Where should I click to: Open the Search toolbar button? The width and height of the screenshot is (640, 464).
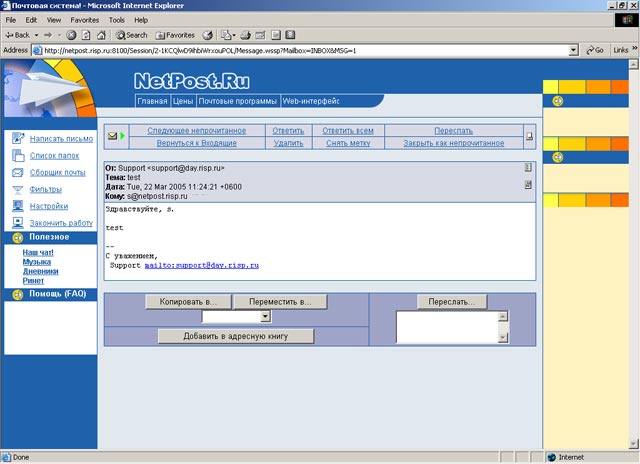(131, 35)
